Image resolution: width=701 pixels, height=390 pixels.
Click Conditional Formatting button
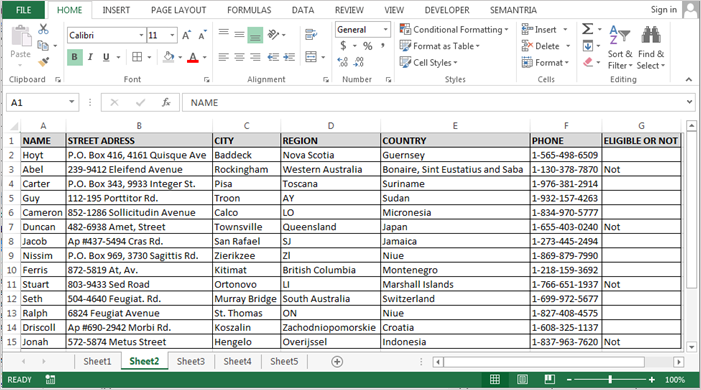(x=454, y=30)
